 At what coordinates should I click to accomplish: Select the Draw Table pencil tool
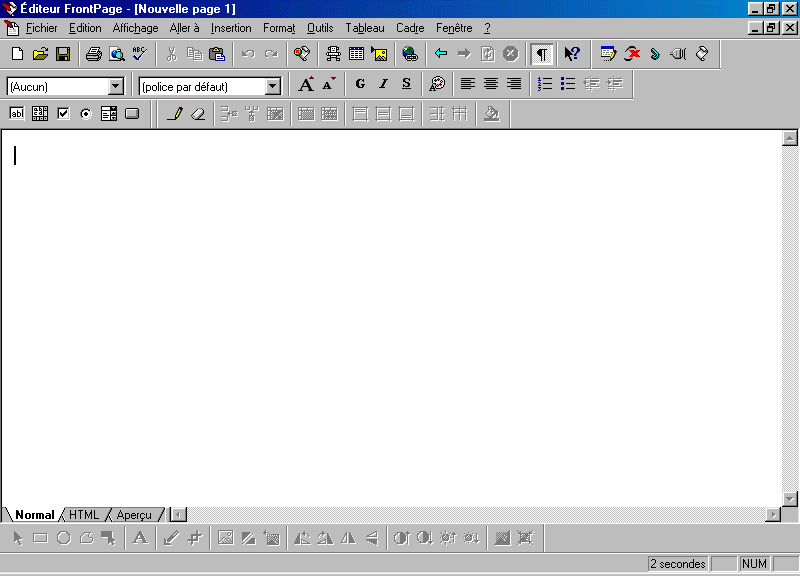click(x=175, y=114)
